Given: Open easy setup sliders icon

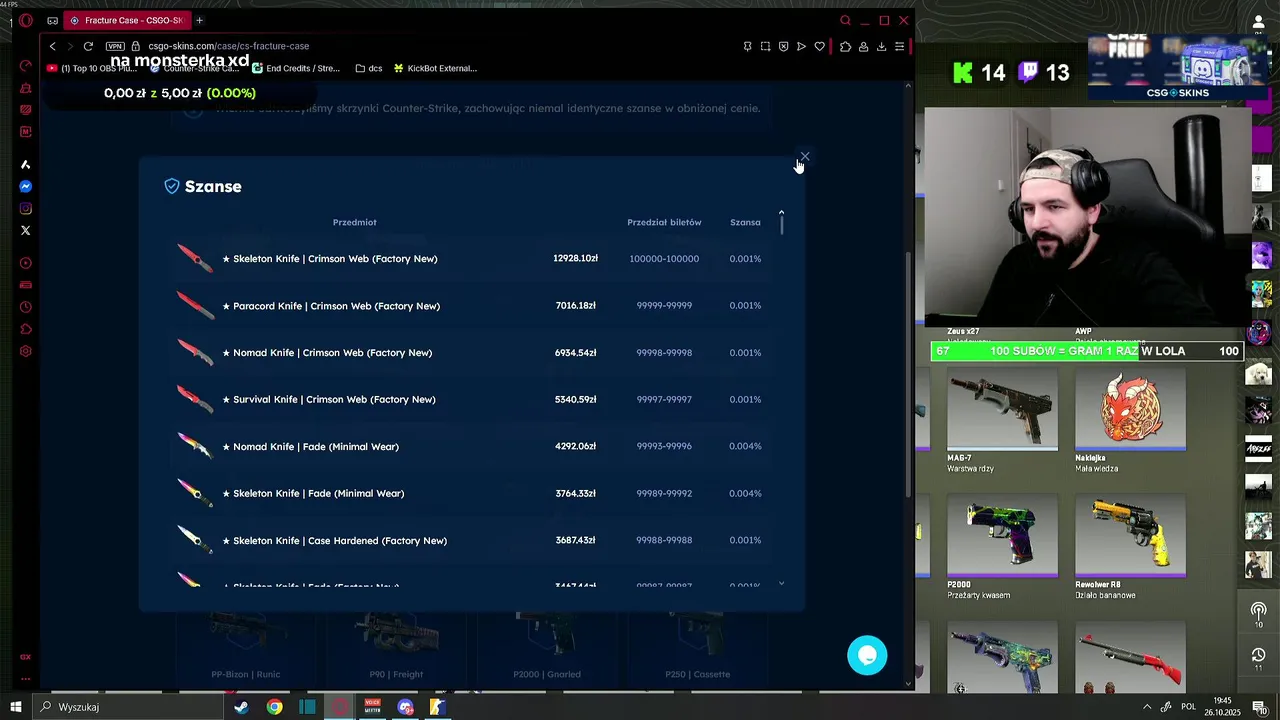Looking at the screenshot, I should coord(899,46).
